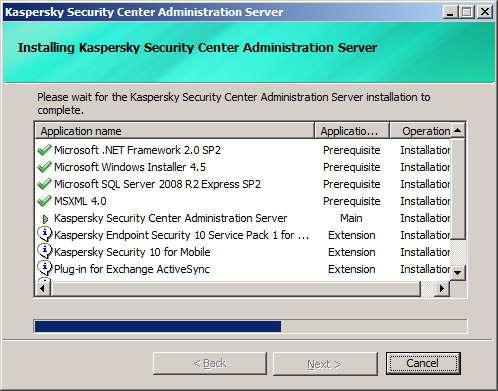The image size is (498, 391).
Task: Click the list scroll up arrow
Action: tap(458, 131)
